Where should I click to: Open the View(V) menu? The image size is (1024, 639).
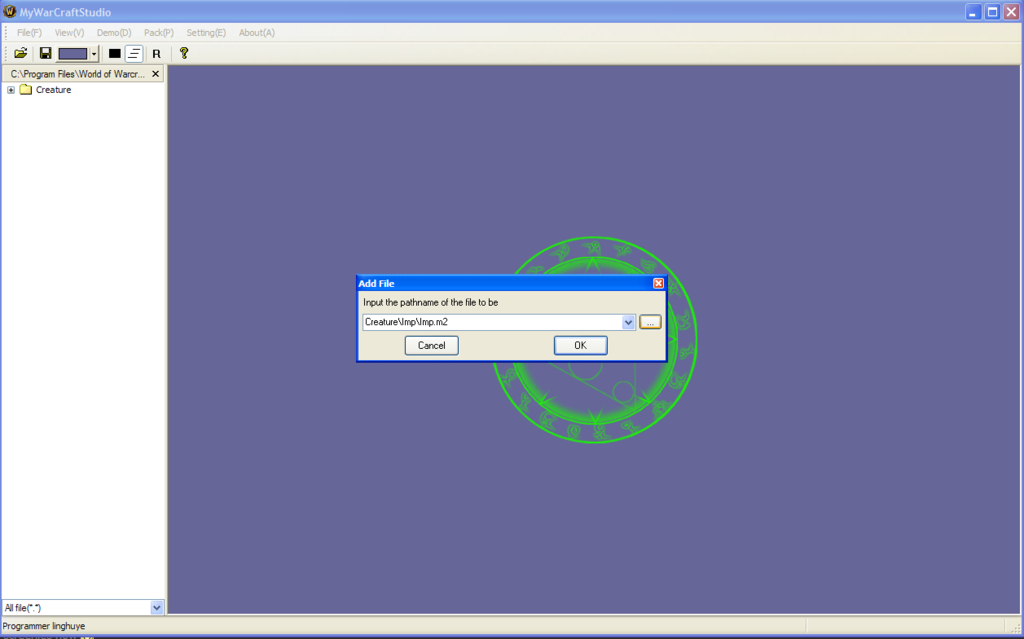click(x=69, y=33)
